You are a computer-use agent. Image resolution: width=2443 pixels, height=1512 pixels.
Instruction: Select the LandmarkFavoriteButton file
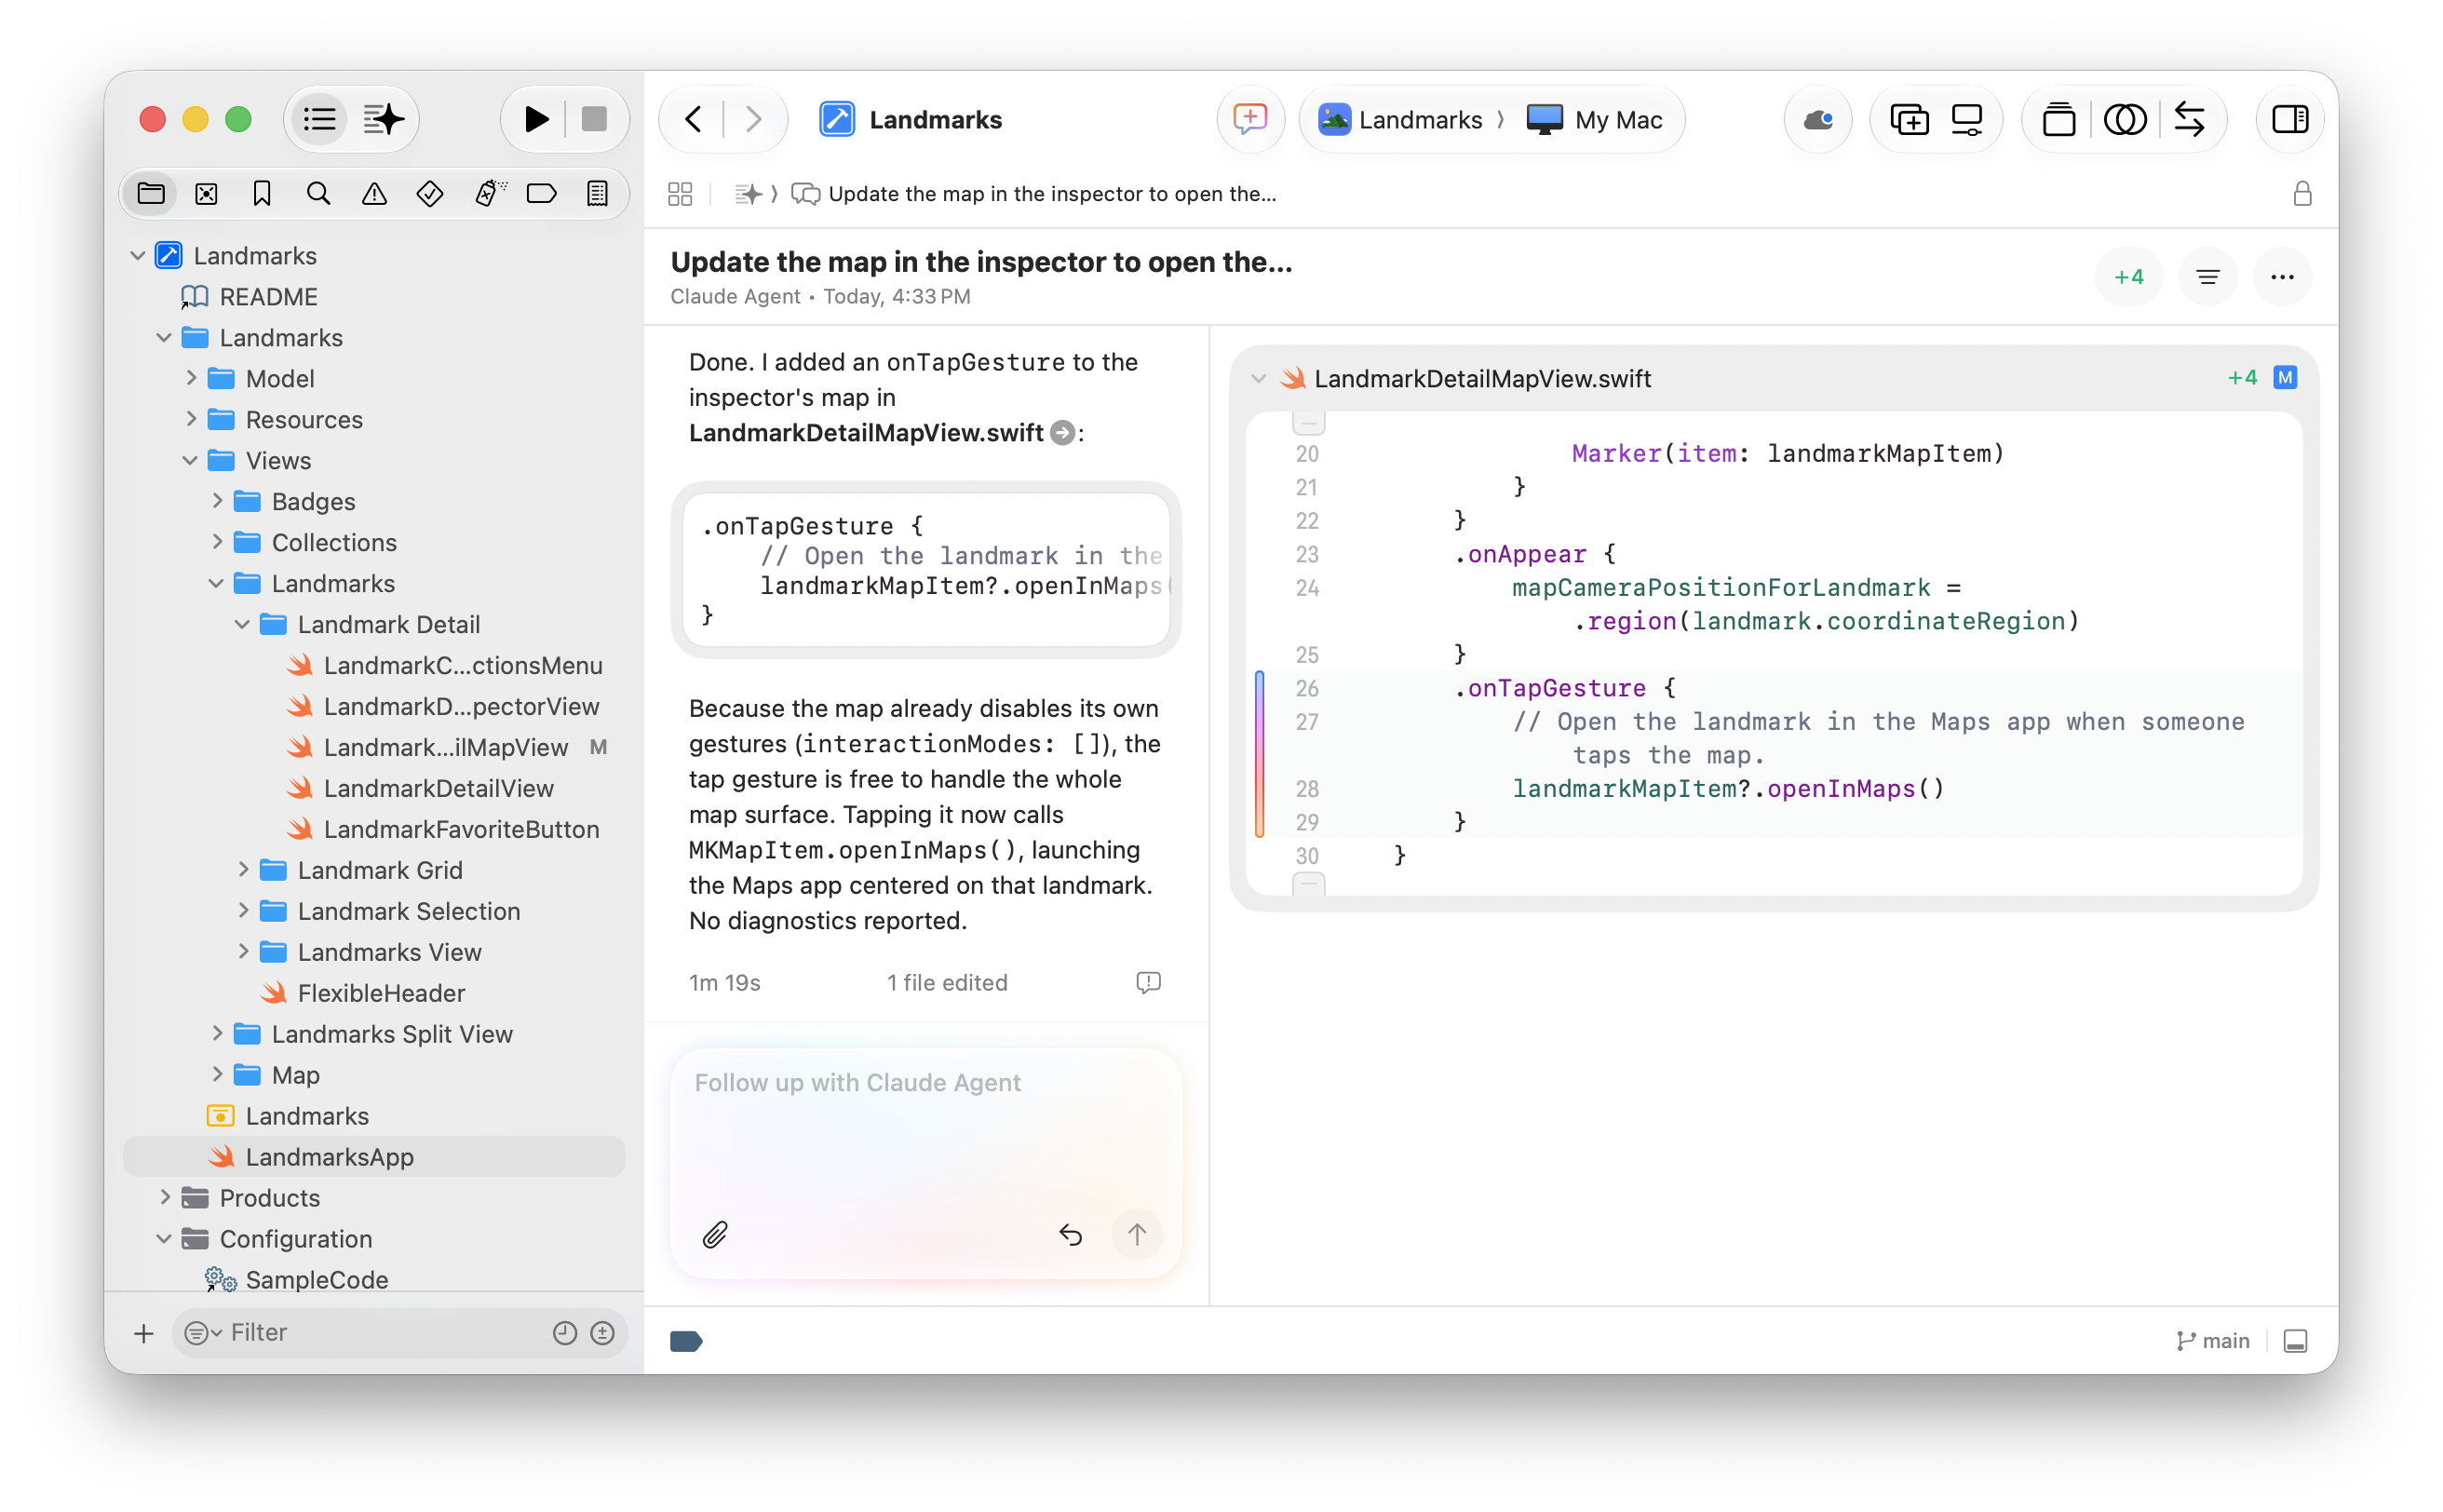point(443,829)
